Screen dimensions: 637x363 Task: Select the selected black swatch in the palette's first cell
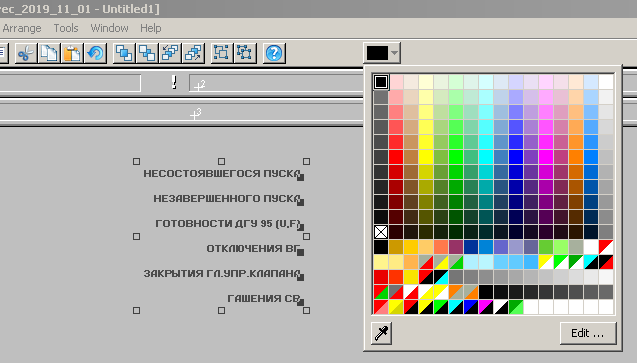(381, 82)
